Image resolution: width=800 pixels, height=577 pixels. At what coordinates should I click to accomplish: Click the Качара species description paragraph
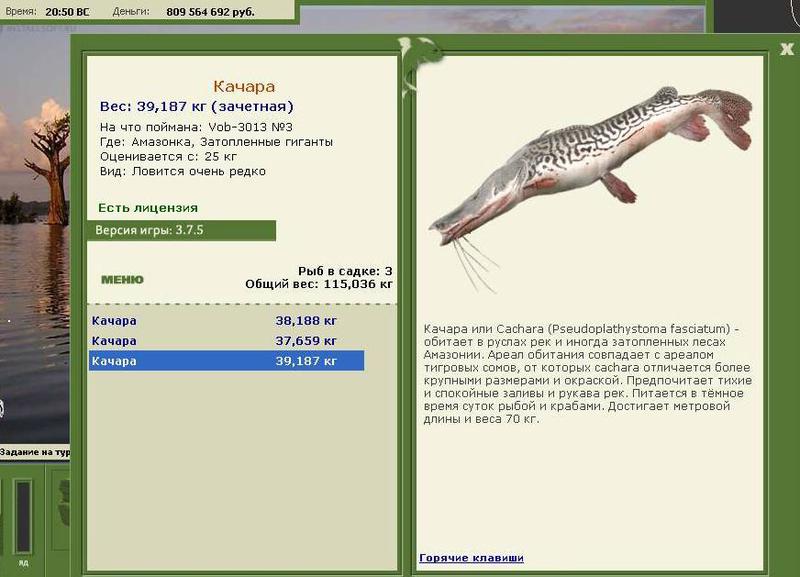pos(587,374)
